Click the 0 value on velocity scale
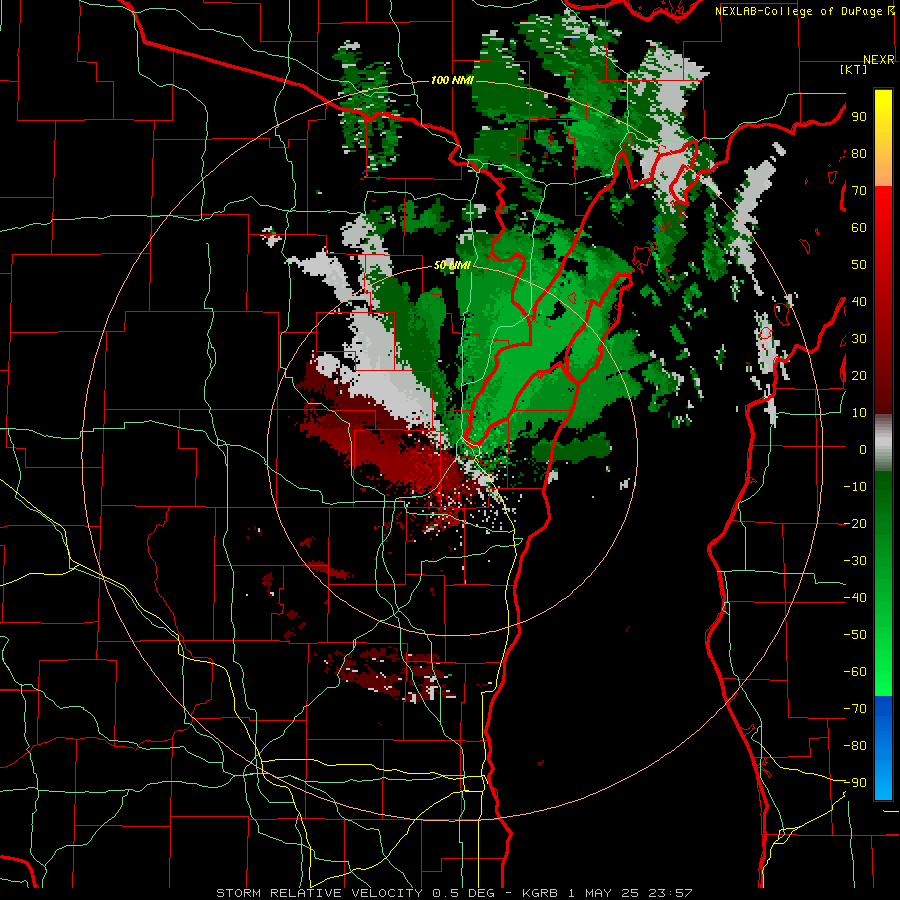This screenshot has width=900, height=900. pos(863,449)
